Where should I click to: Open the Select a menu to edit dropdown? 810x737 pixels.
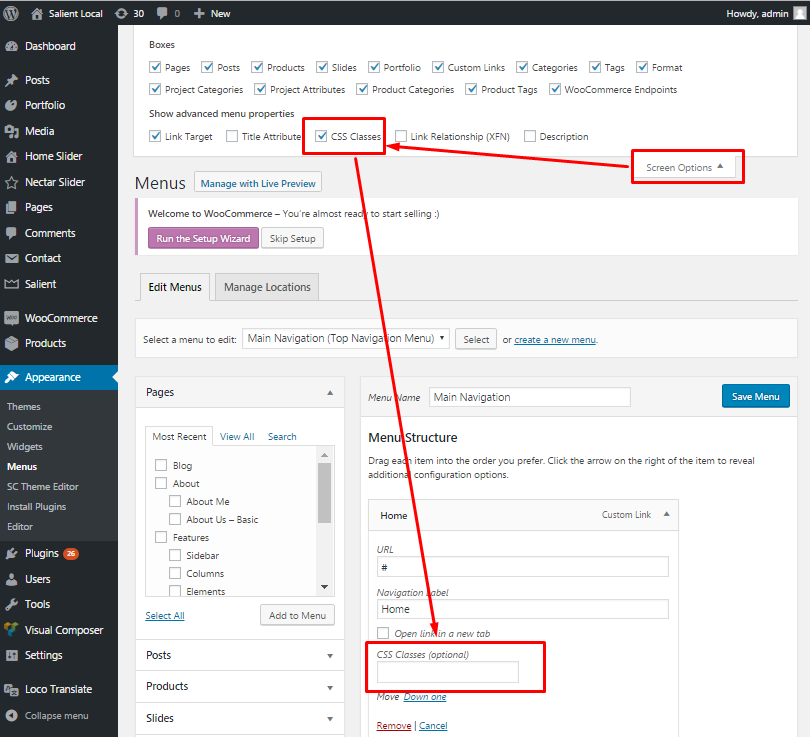click(x=346, y=339)
